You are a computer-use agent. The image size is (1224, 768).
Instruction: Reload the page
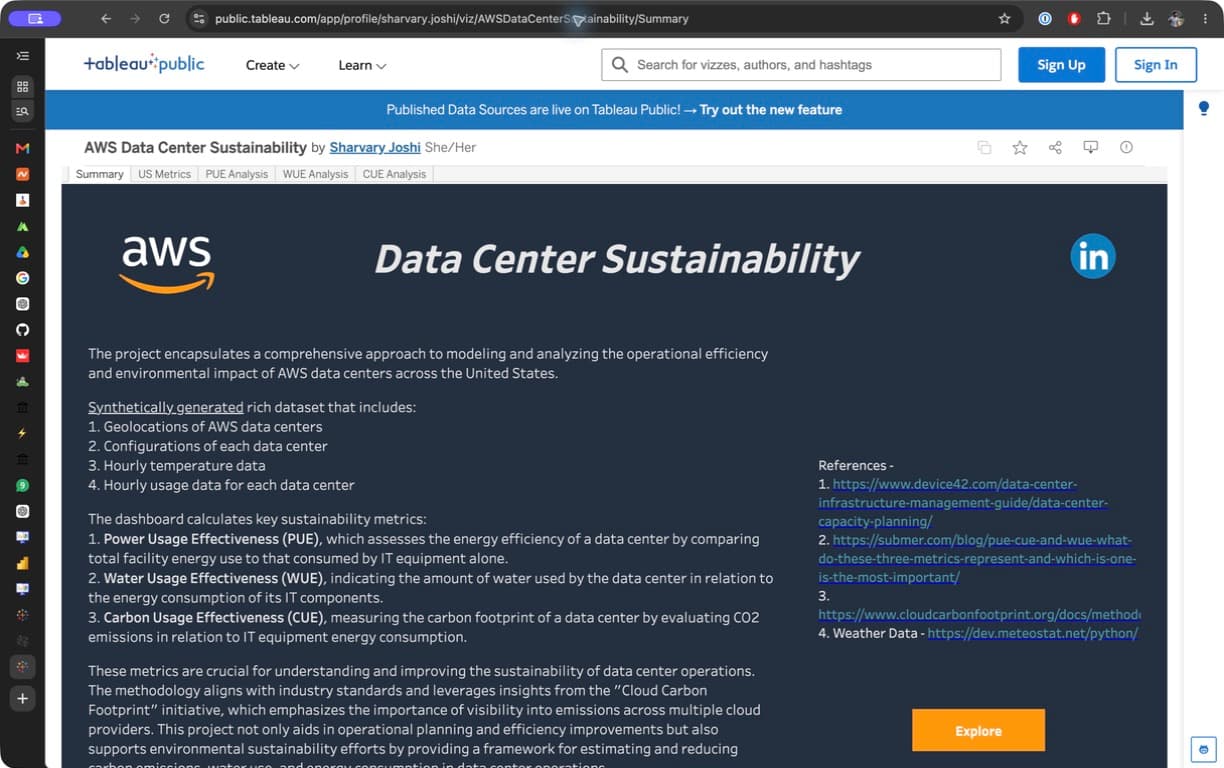click(164, 19)
